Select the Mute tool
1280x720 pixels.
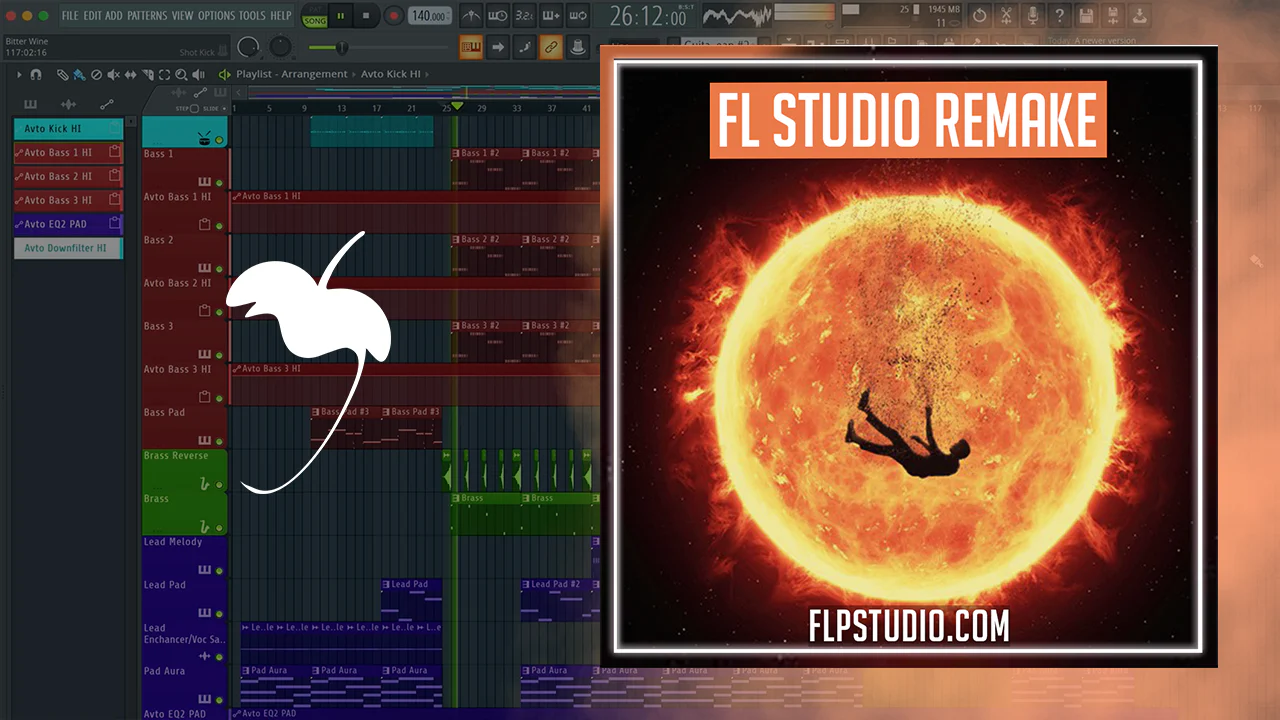coord(113,74)
